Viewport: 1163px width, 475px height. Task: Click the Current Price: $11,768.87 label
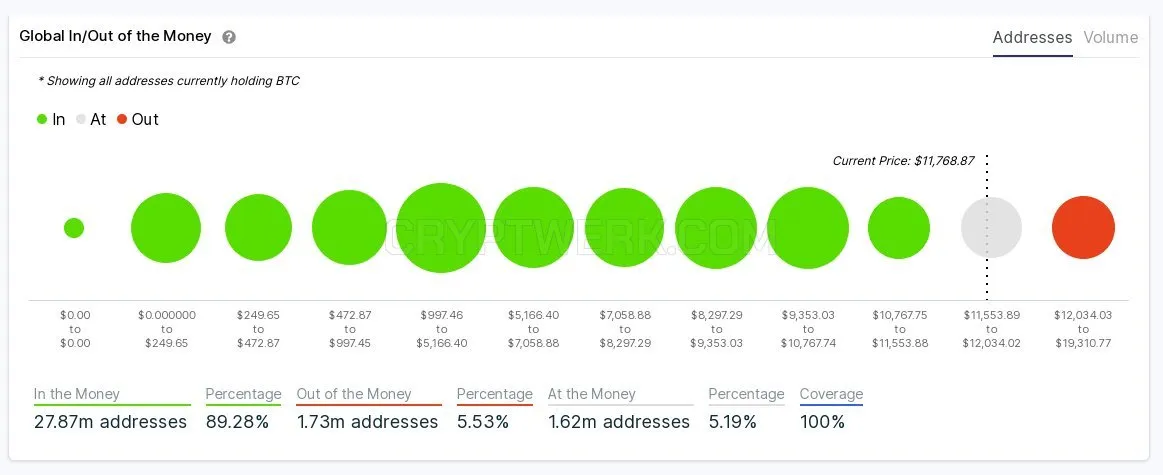click(903, 160)
